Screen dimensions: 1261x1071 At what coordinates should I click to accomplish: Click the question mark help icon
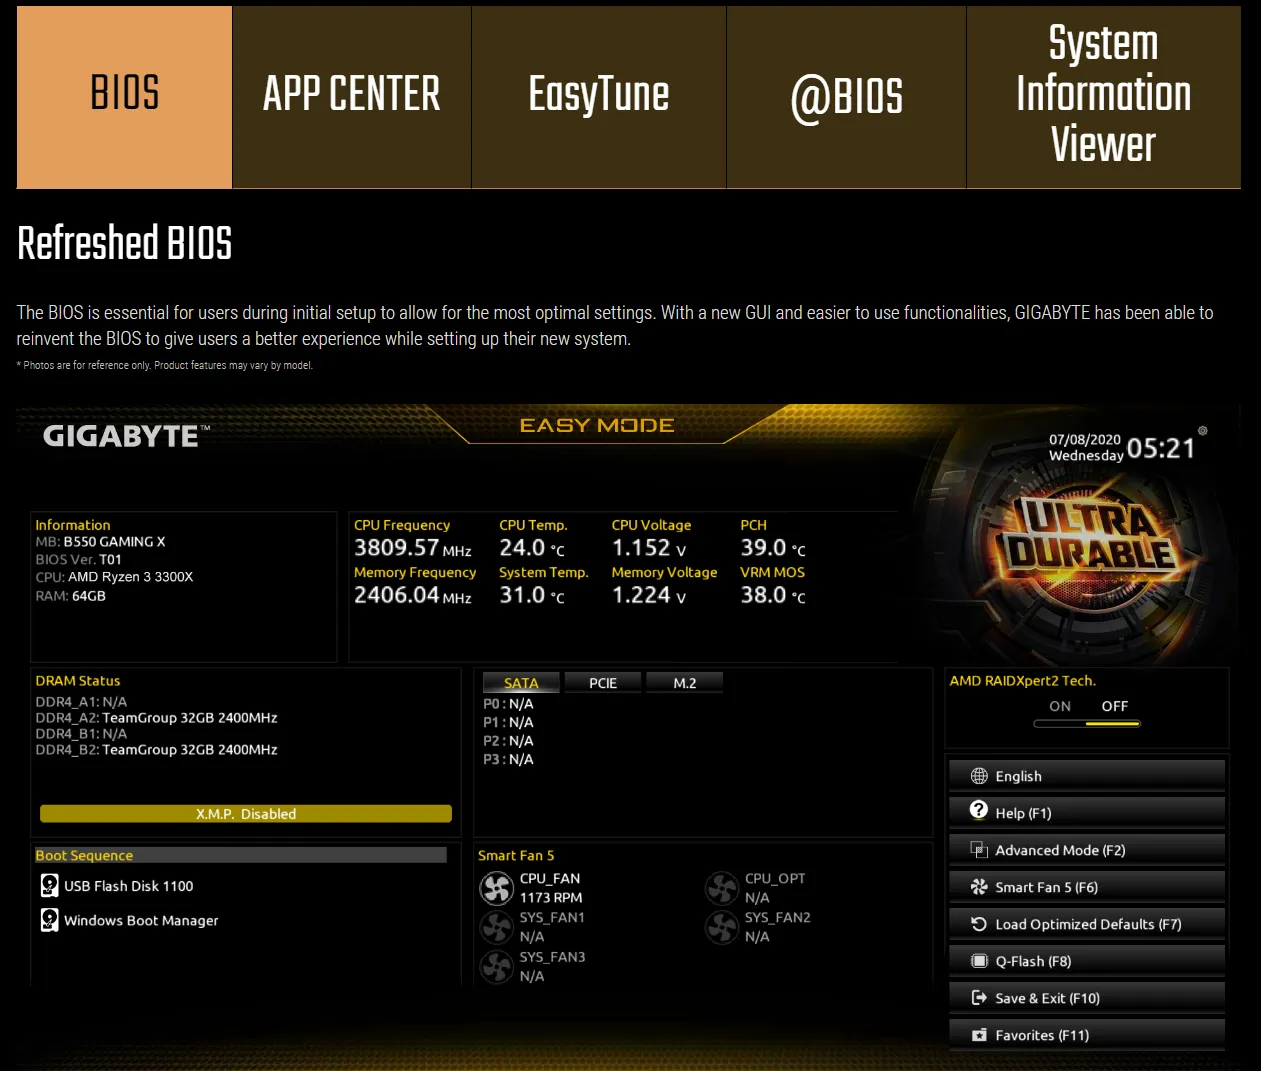(x=979, y=810)
